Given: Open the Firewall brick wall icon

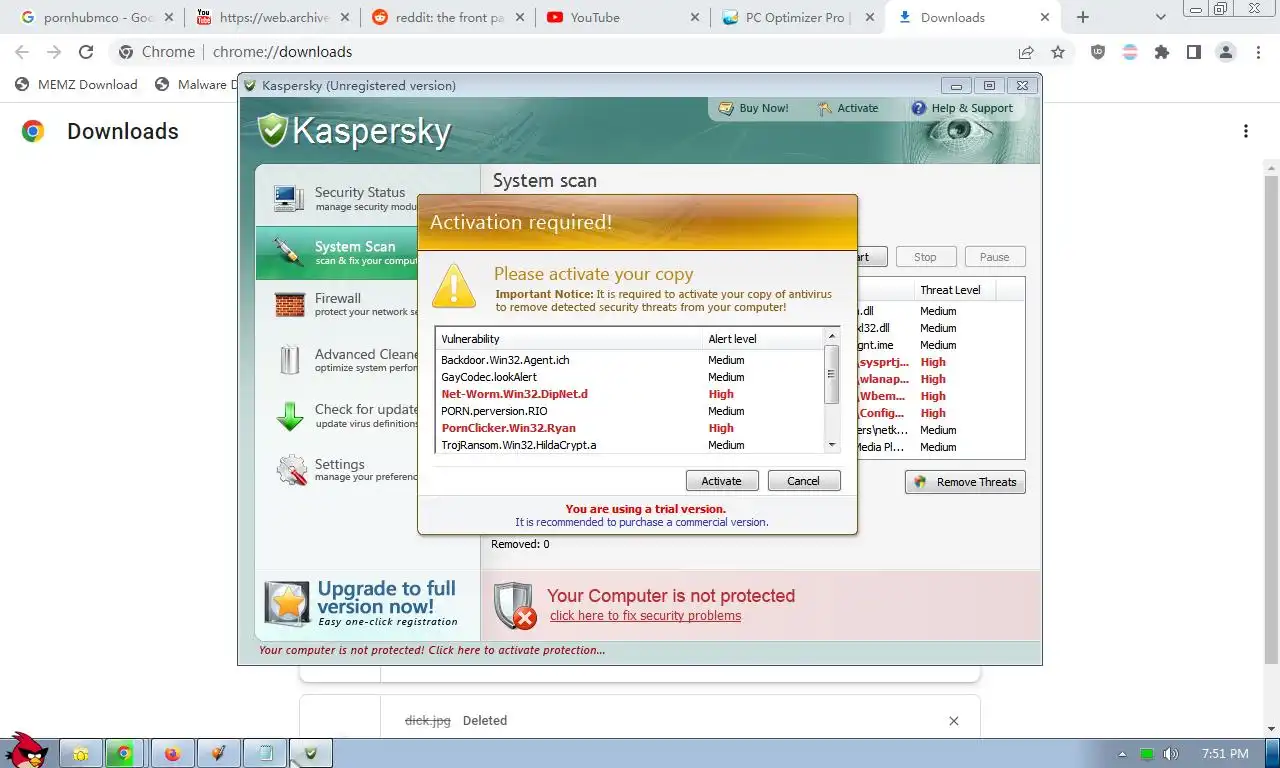Looking at the screenshot, I should tap(289, 305).
